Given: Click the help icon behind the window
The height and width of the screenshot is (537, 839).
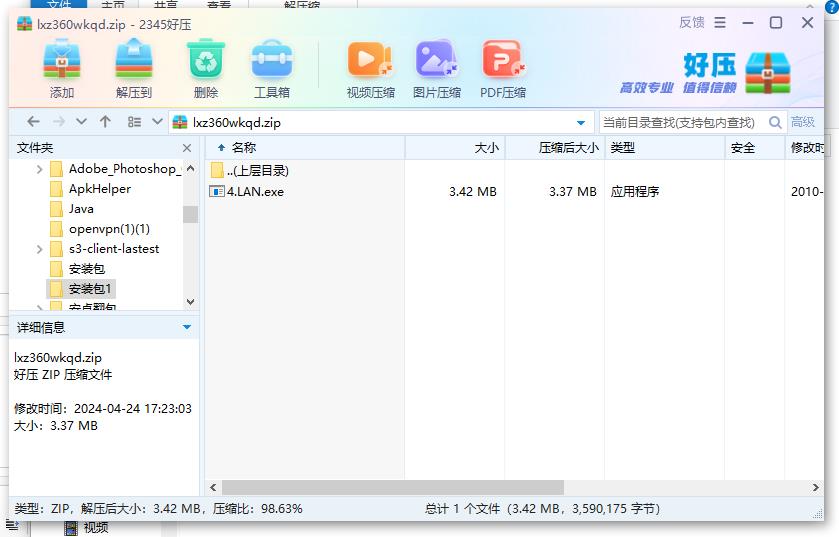Looking at the screenshot, I should 831,6.
